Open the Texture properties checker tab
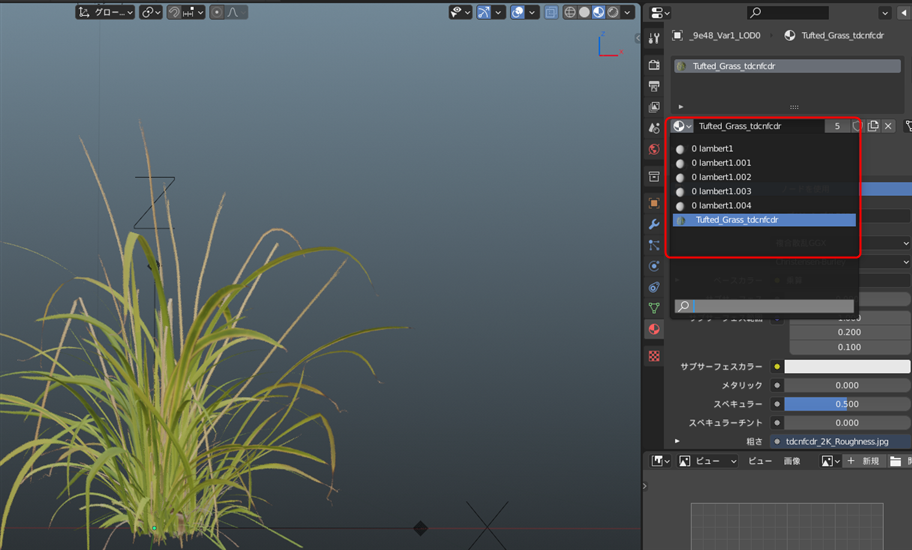 [654, 356]
